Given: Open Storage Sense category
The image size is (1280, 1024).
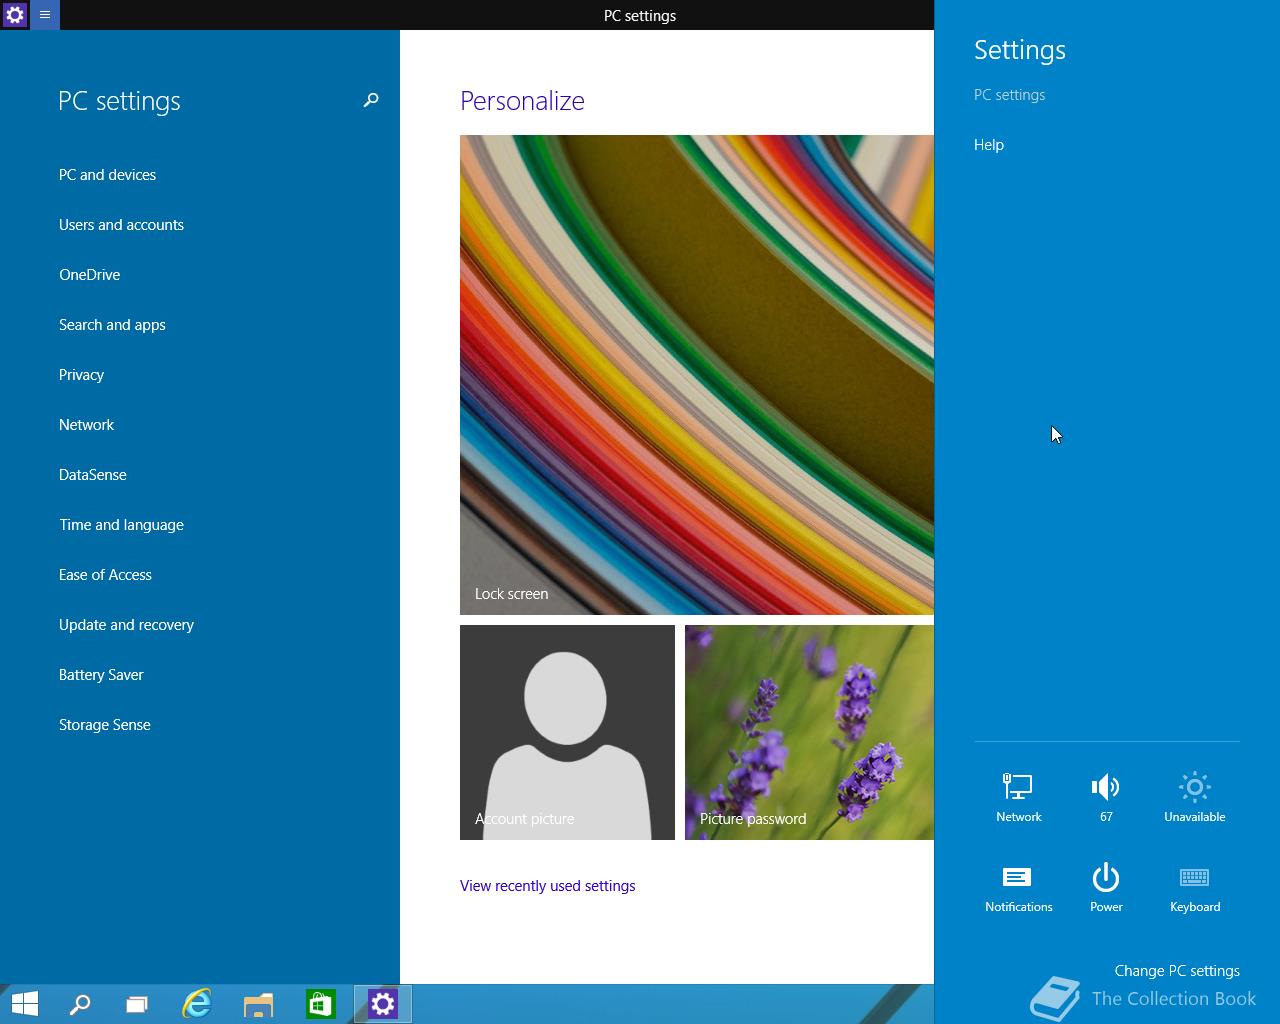Looking at the screenshot, I should (x=104, y=725).
